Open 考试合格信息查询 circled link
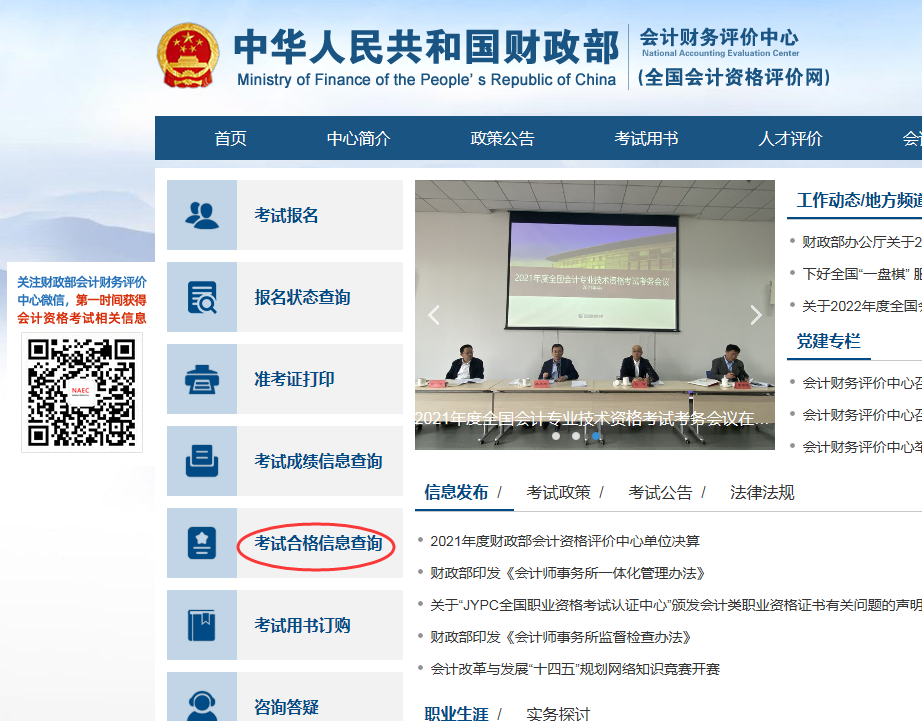Image resolution: width=922 pixels, height=721 pixels. click(318, 544)
